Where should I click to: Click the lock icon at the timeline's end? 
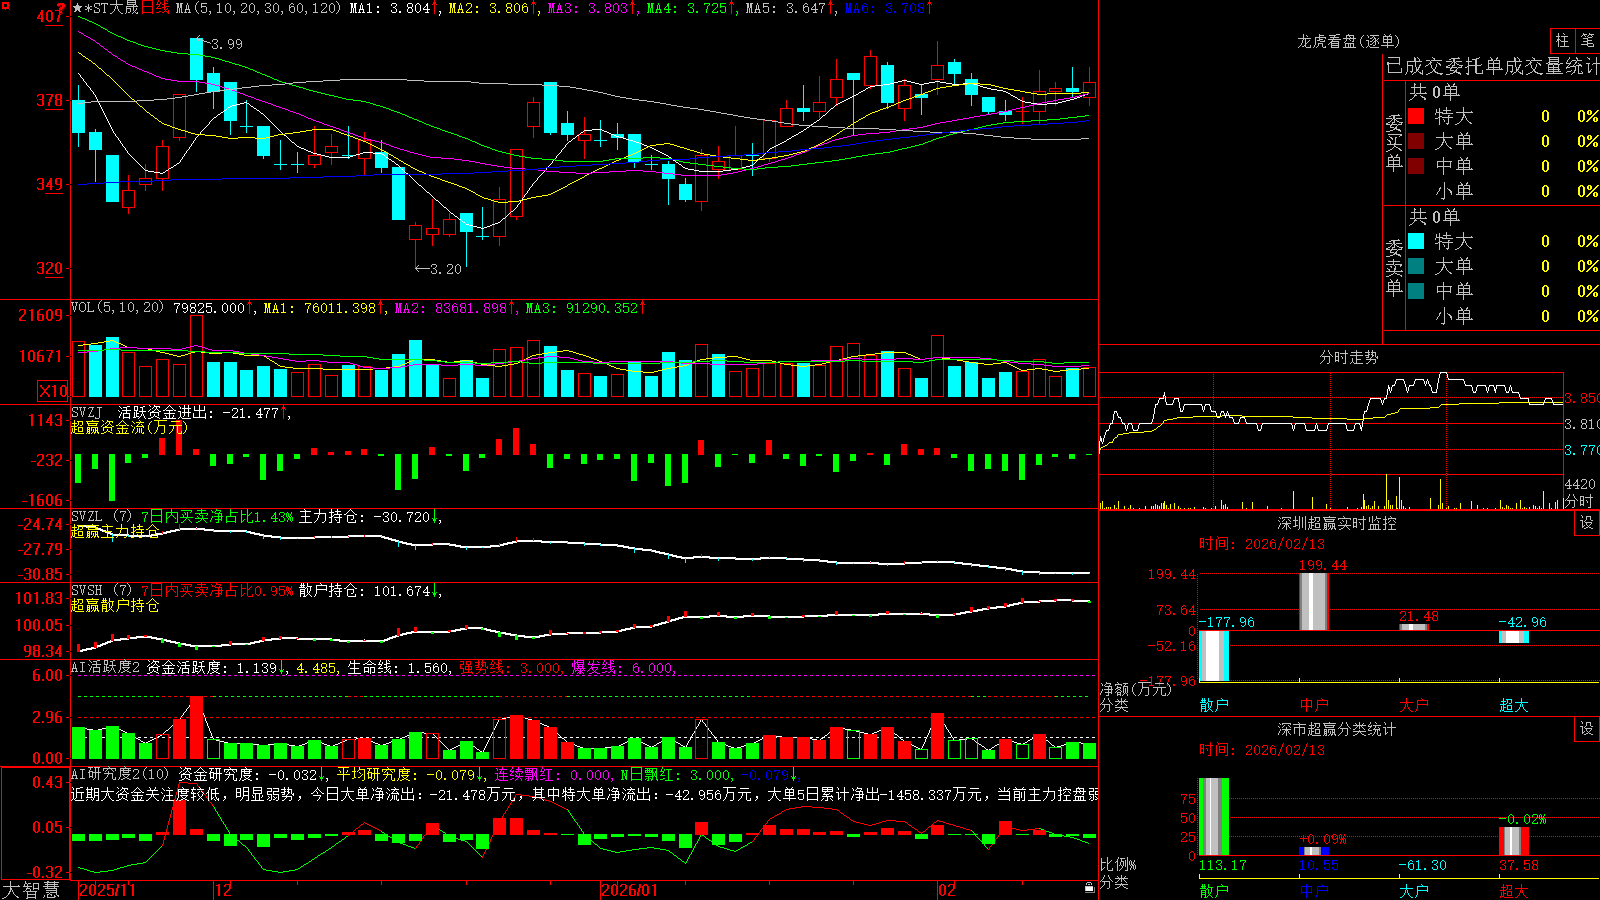click(1089, 888)
